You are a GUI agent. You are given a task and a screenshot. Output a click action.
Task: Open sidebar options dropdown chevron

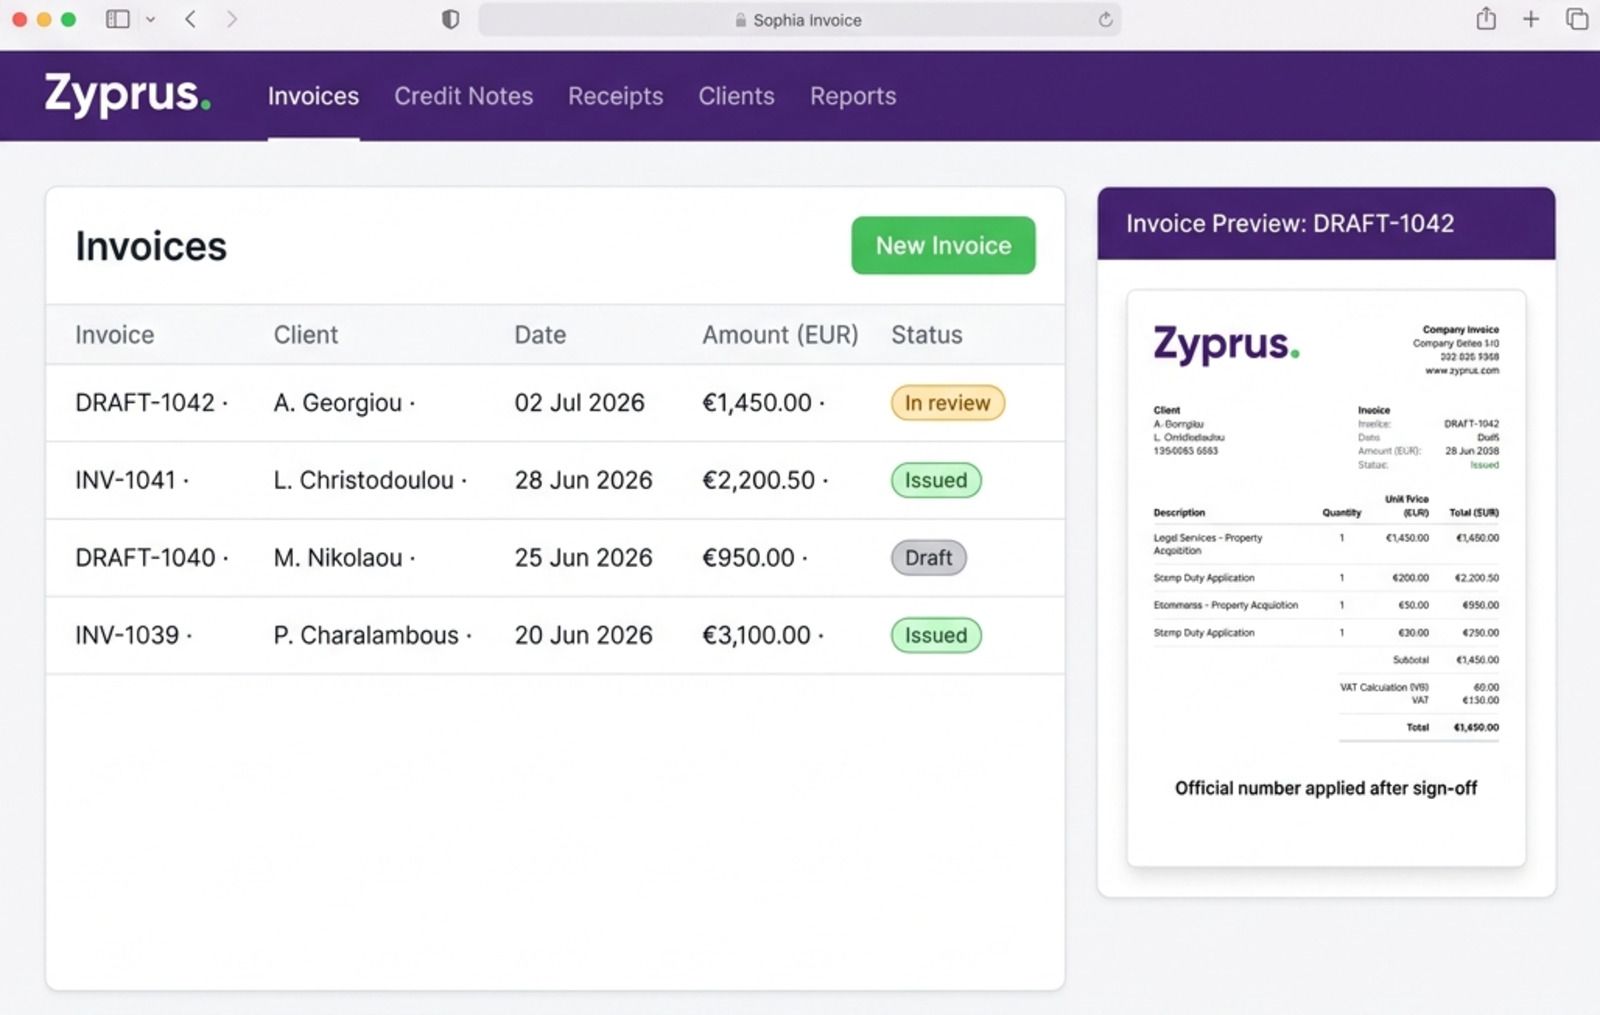tap(150, 19)
